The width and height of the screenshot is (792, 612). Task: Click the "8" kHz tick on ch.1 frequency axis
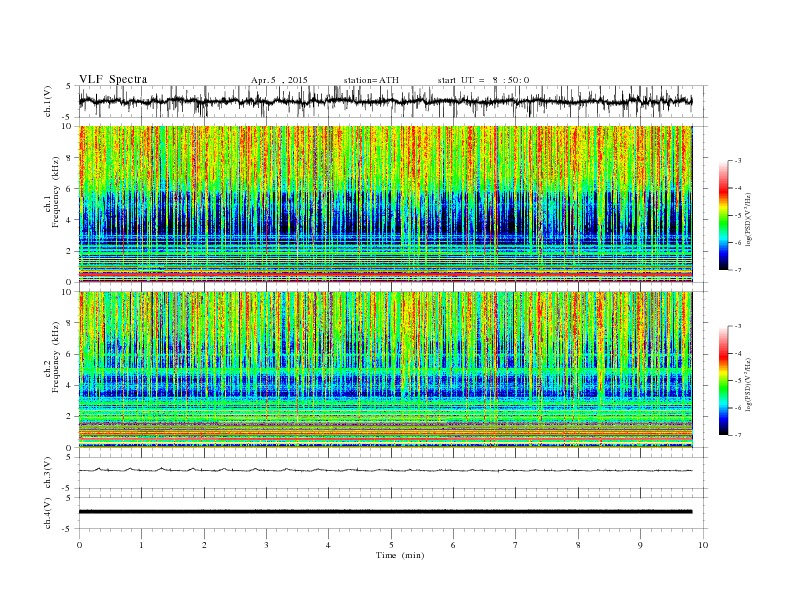pos(70,158)
